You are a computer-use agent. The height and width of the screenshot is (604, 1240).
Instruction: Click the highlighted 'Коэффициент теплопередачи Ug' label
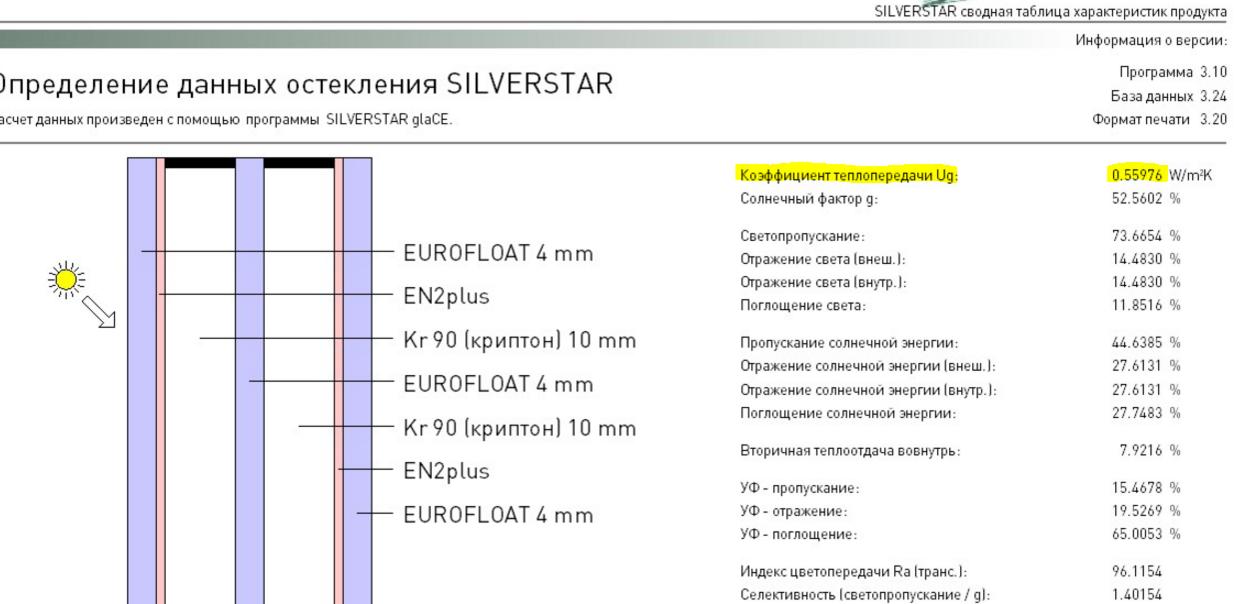(x=848, y=176)
